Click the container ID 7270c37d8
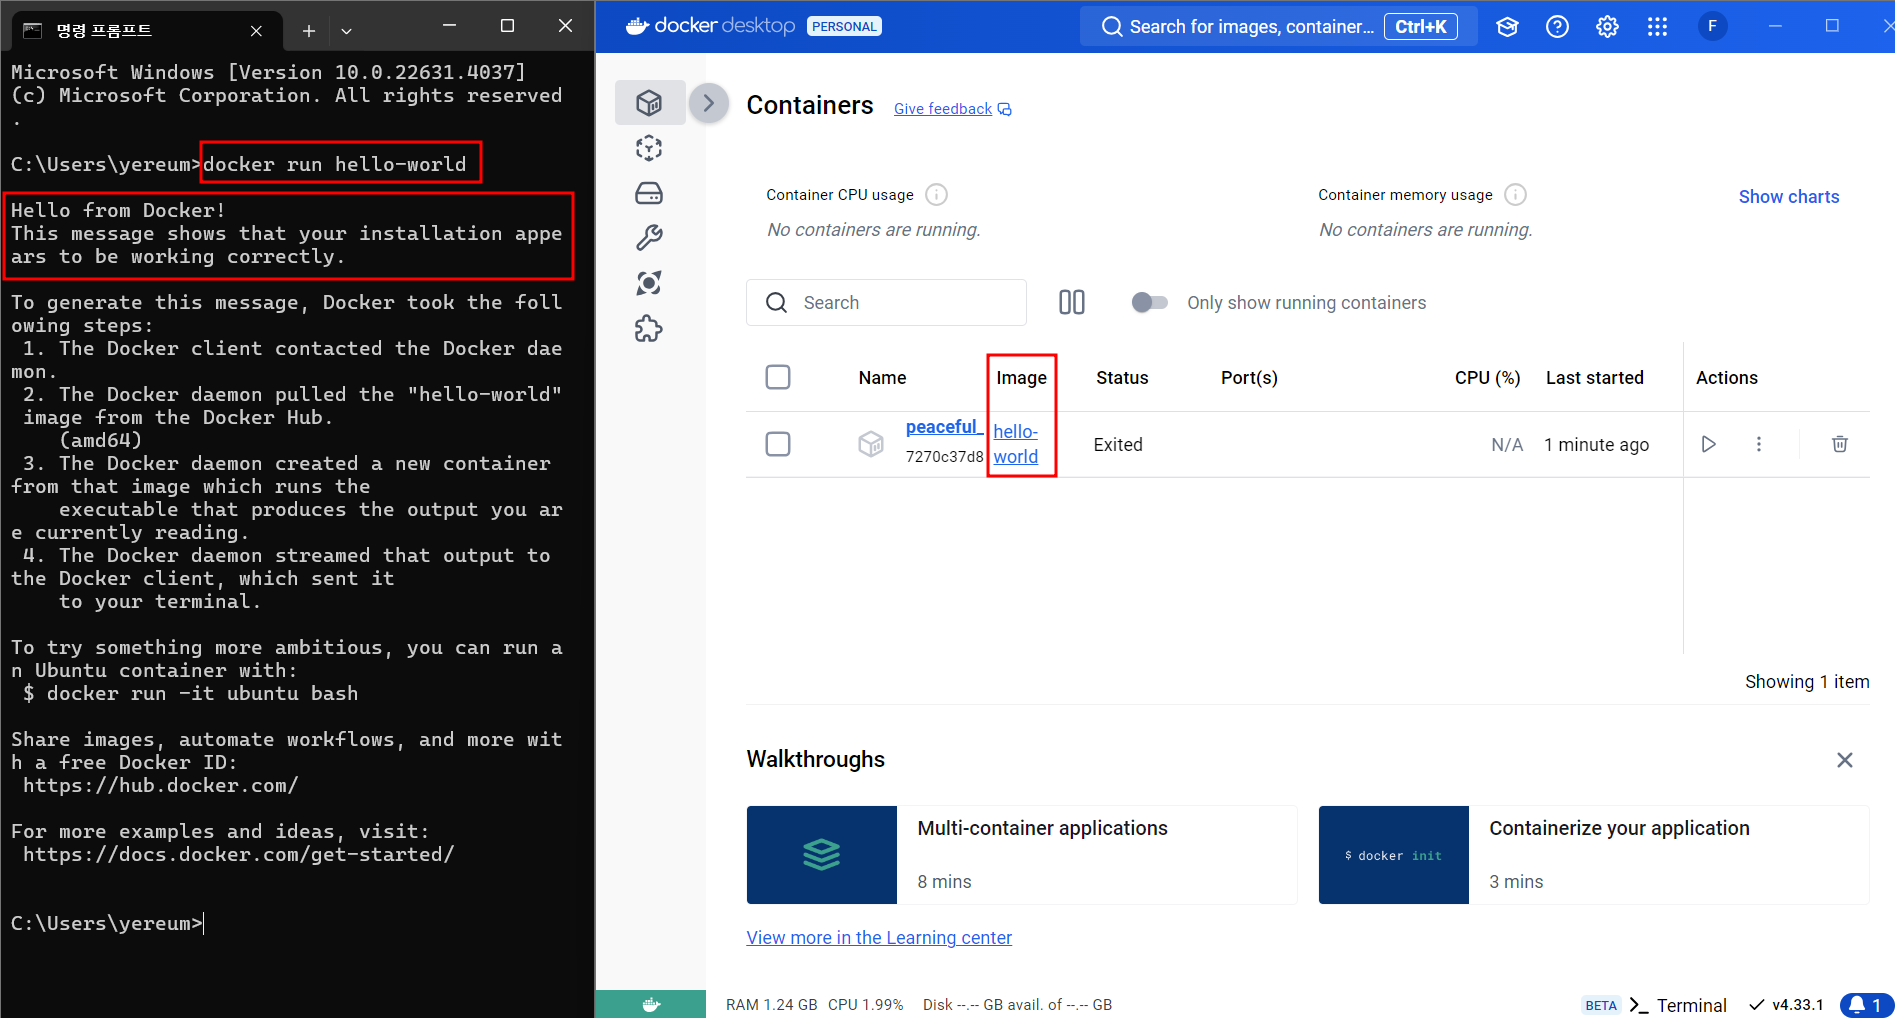Viewport: 1895px width, 1018px height. pyautogui.click(x=944, y=457)
